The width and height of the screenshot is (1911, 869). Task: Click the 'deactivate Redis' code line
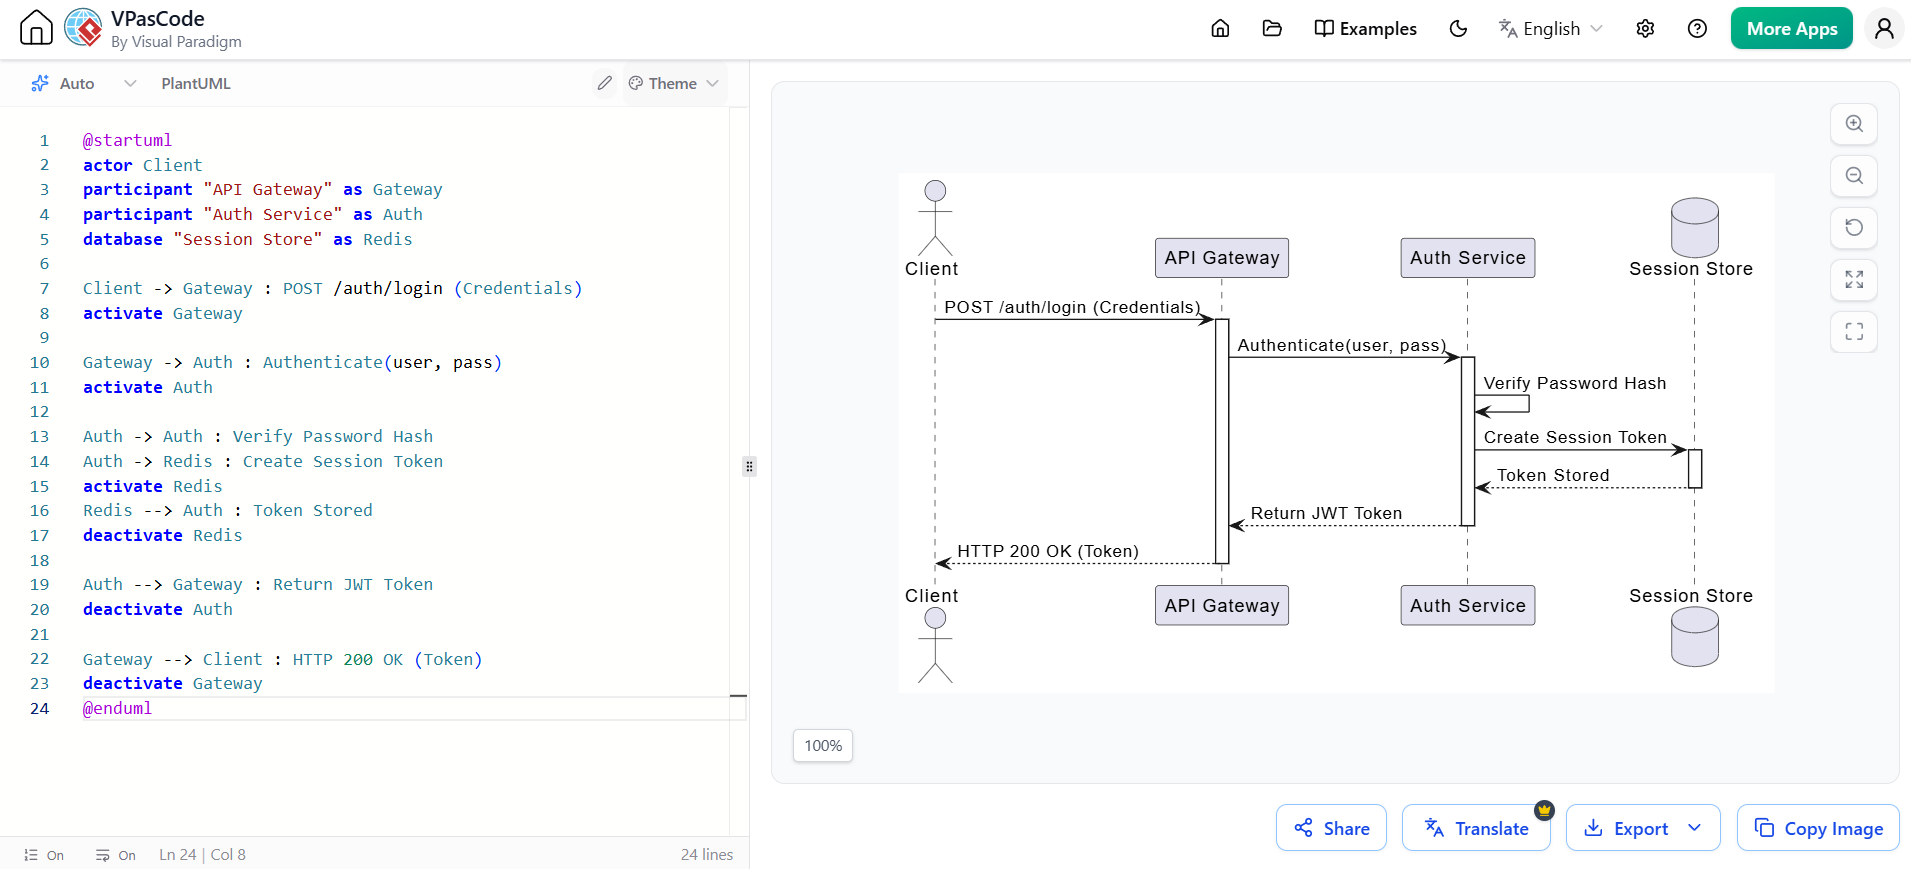coord(162,535)
